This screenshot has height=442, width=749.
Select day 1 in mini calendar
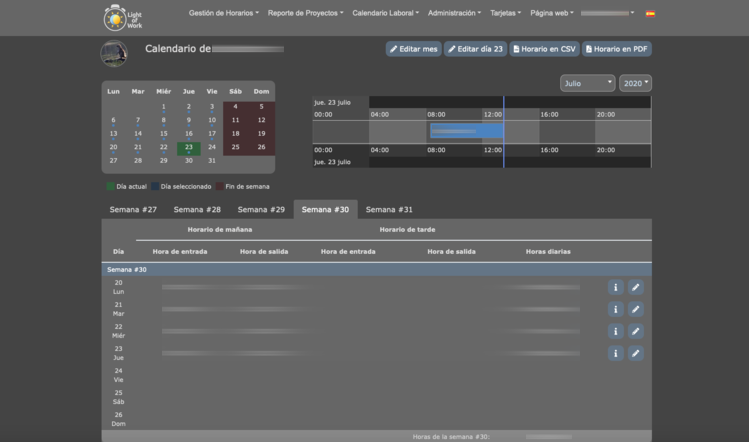click(x=163, y=107)
